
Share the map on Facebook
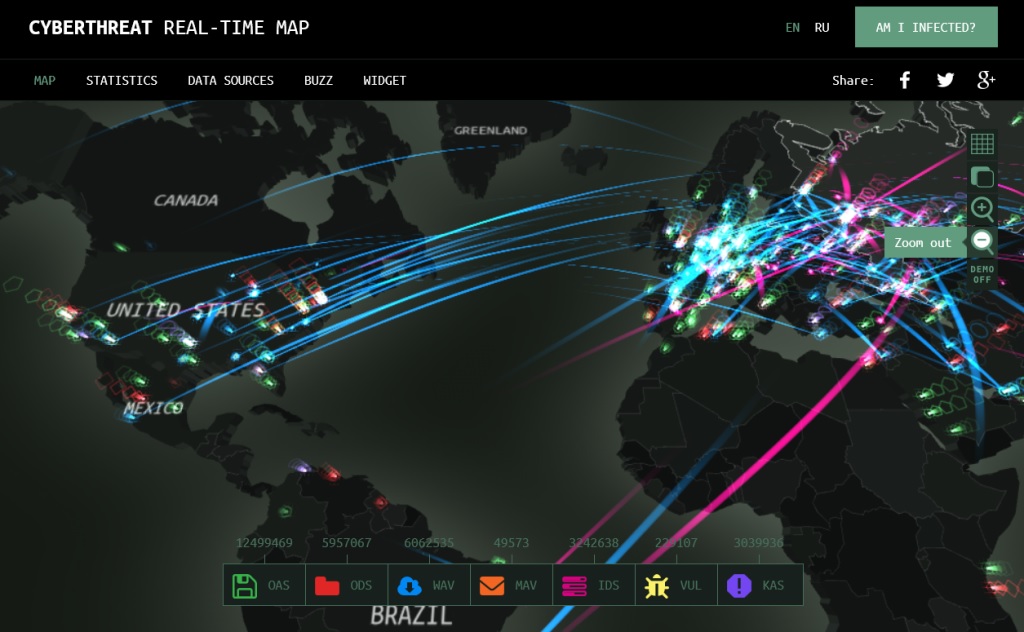click(904, 80)
